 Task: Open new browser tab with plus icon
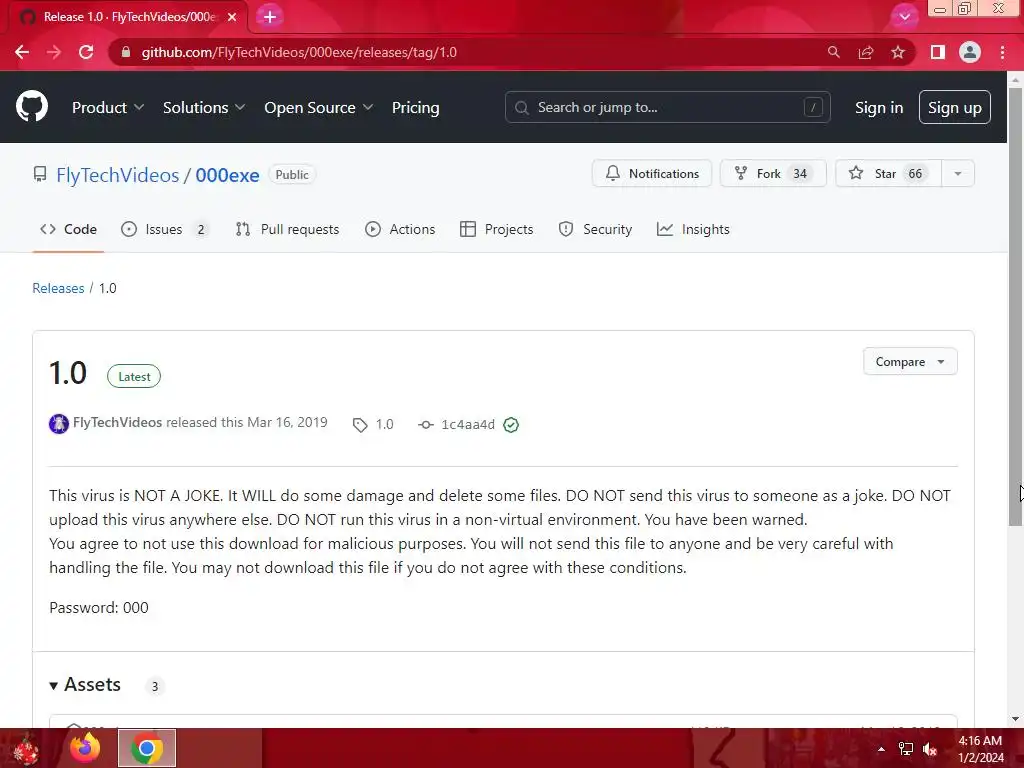pyautogui.click(x=270, y=17)
